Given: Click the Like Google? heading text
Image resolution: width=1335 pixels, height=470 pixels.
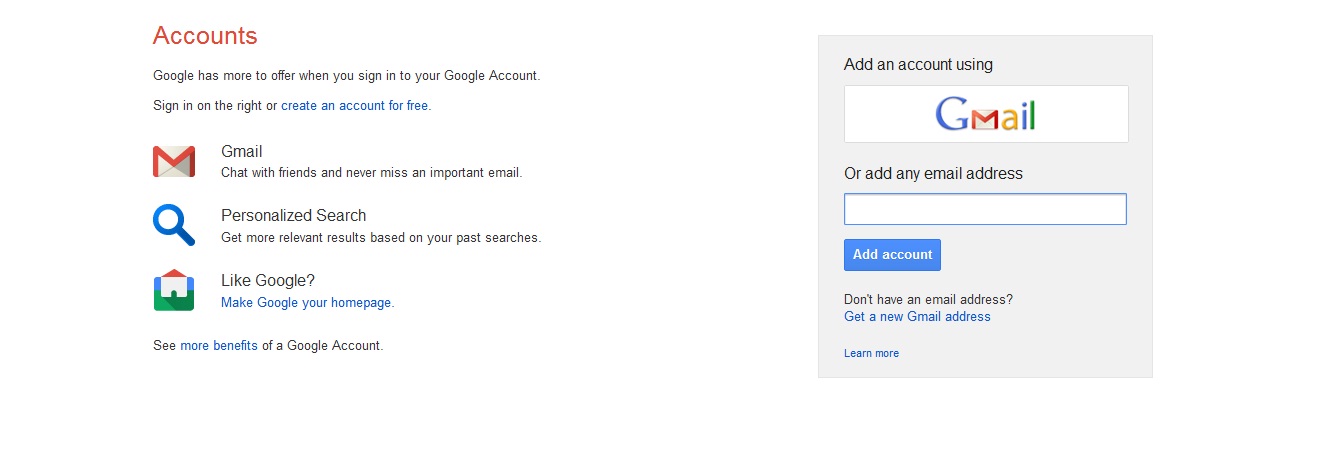Looking at the screenshot, I should pyautogui.click(x=268, y=281).
